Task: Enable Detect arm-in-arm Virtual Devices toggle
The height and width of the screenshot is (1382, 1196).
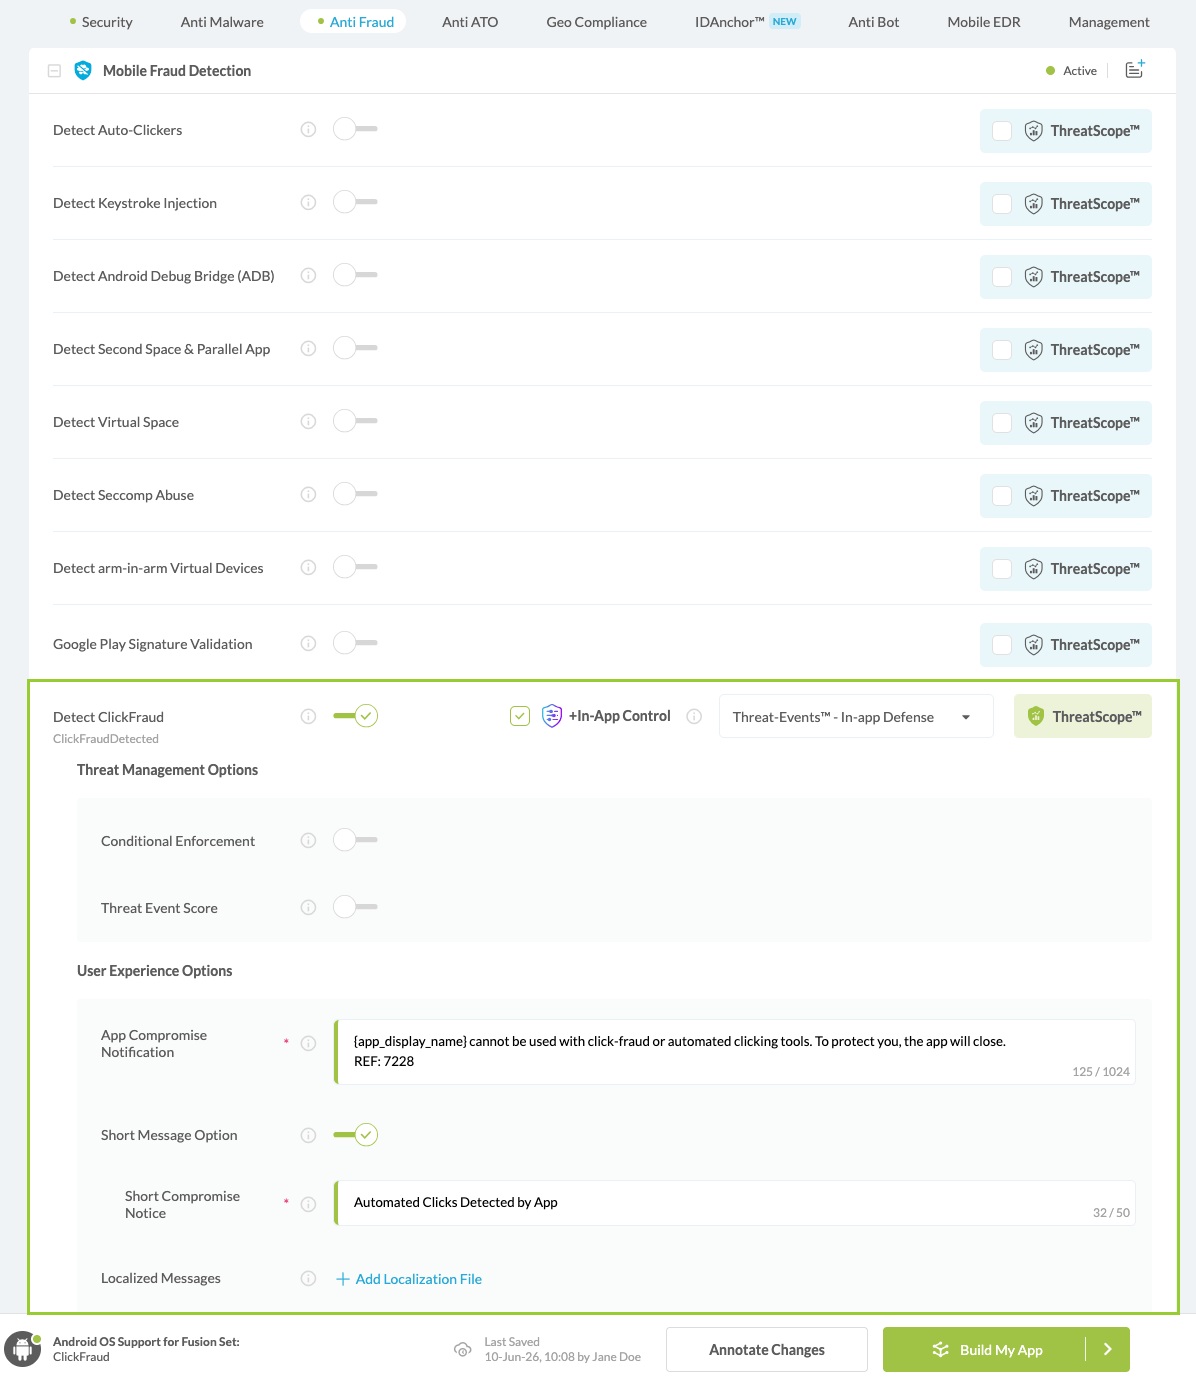Action: pos(355,567)
